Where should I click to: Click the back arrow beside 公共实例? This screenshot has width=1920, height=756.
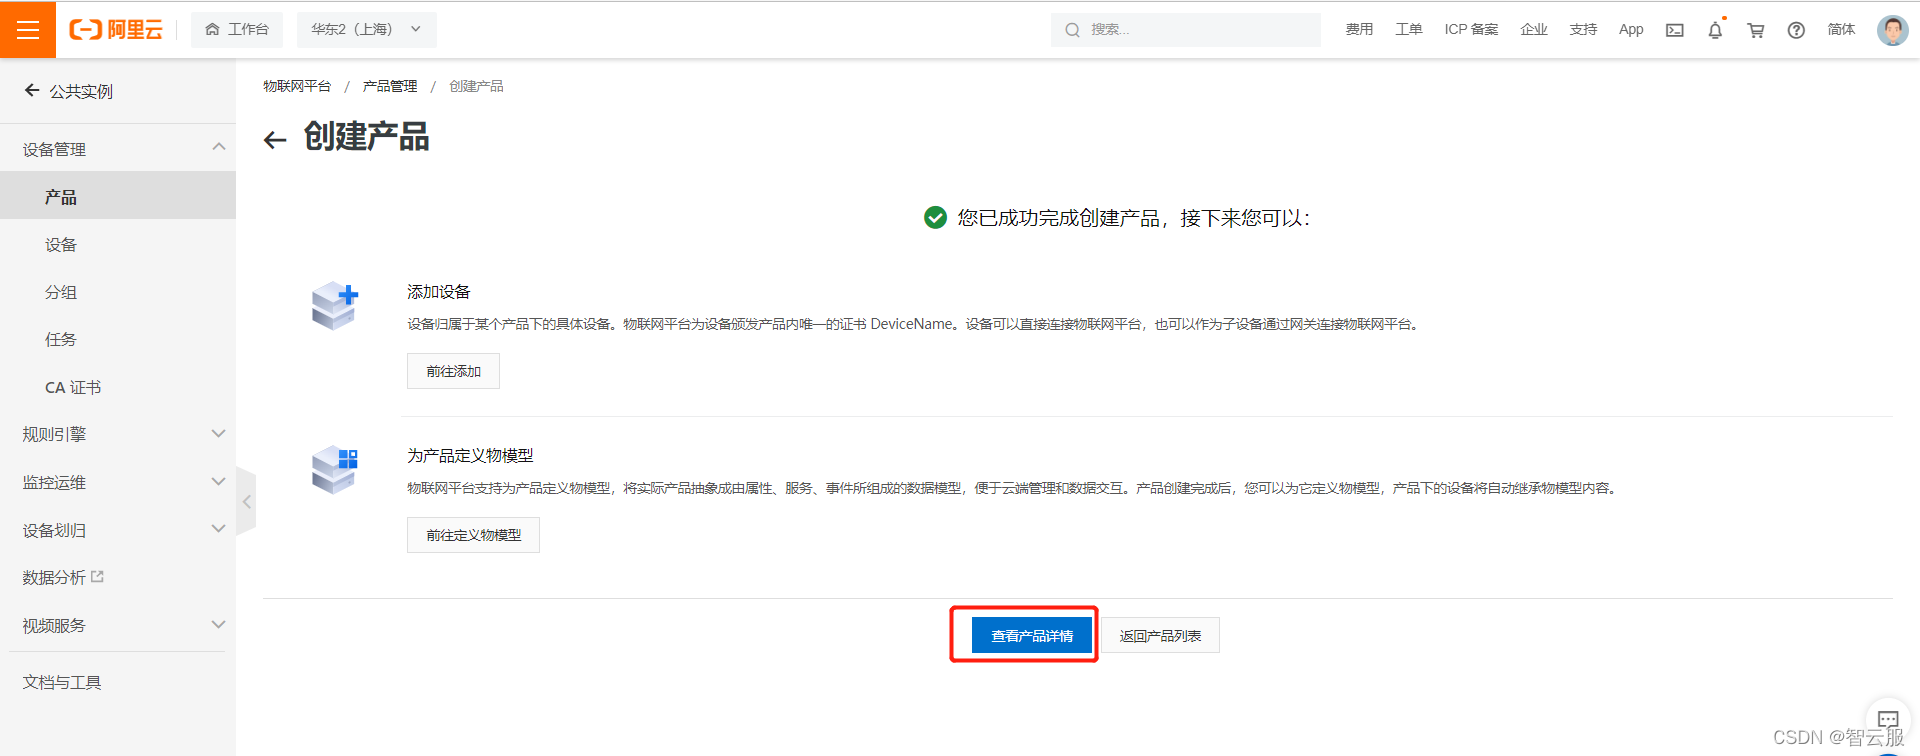pos(32,91)
